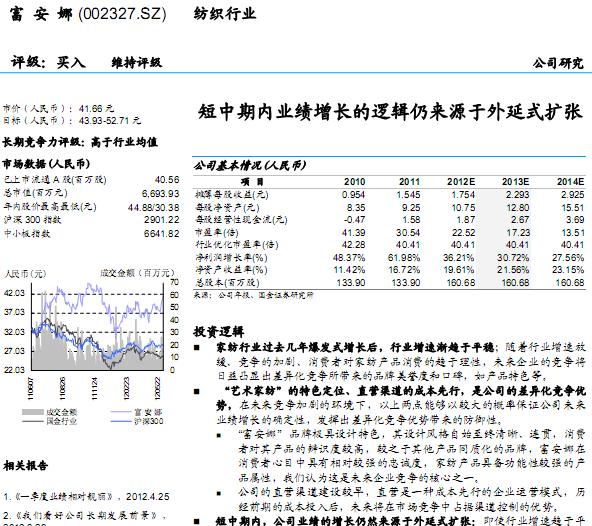Image resolution: width=592 pixels, height=526 pixels.
Task: Click the 公司基本情况(人民币) table heading
Action: [250, 165]
